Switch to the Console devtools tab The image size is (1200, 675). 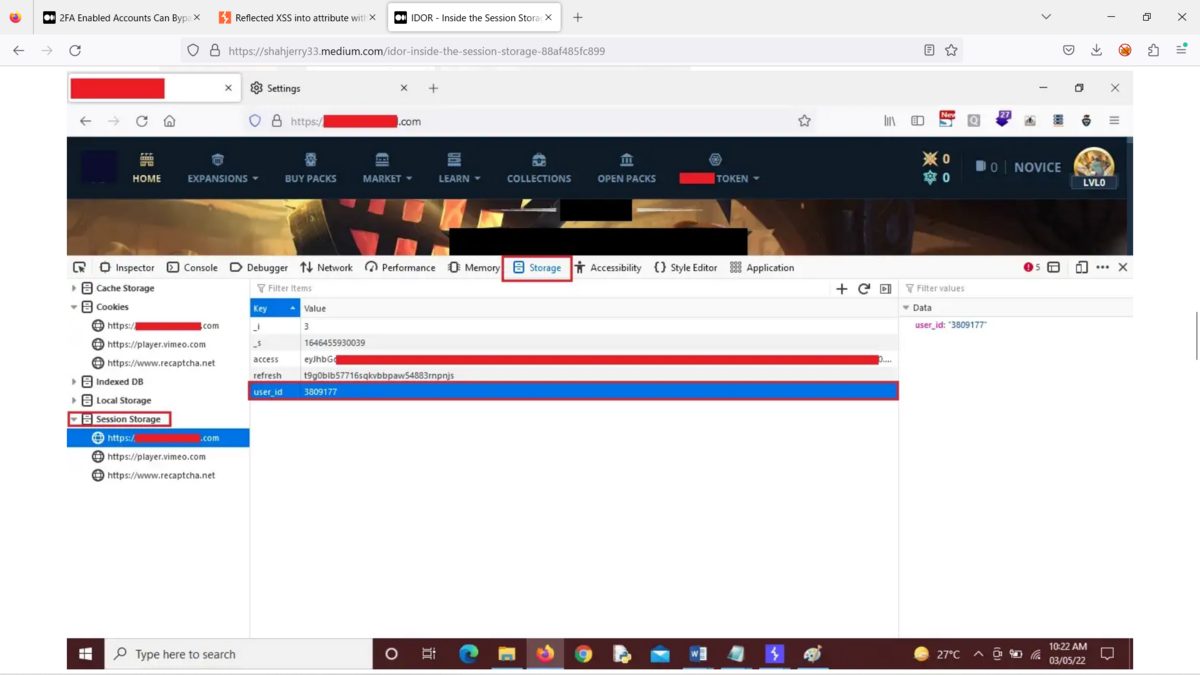[x=192, y=267]
